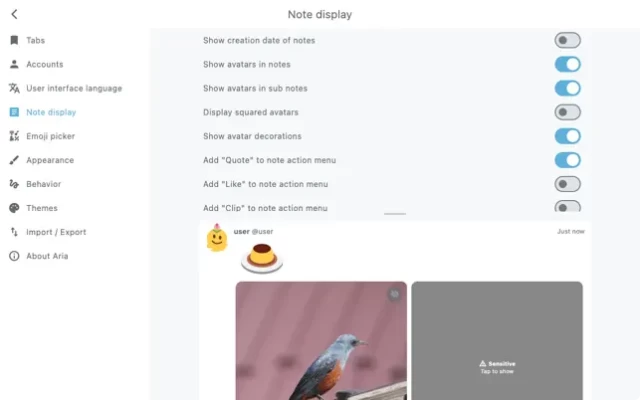640x400 pixels.
Task: Toggle Add "Like" to note action menu
Action: [567, 184]
